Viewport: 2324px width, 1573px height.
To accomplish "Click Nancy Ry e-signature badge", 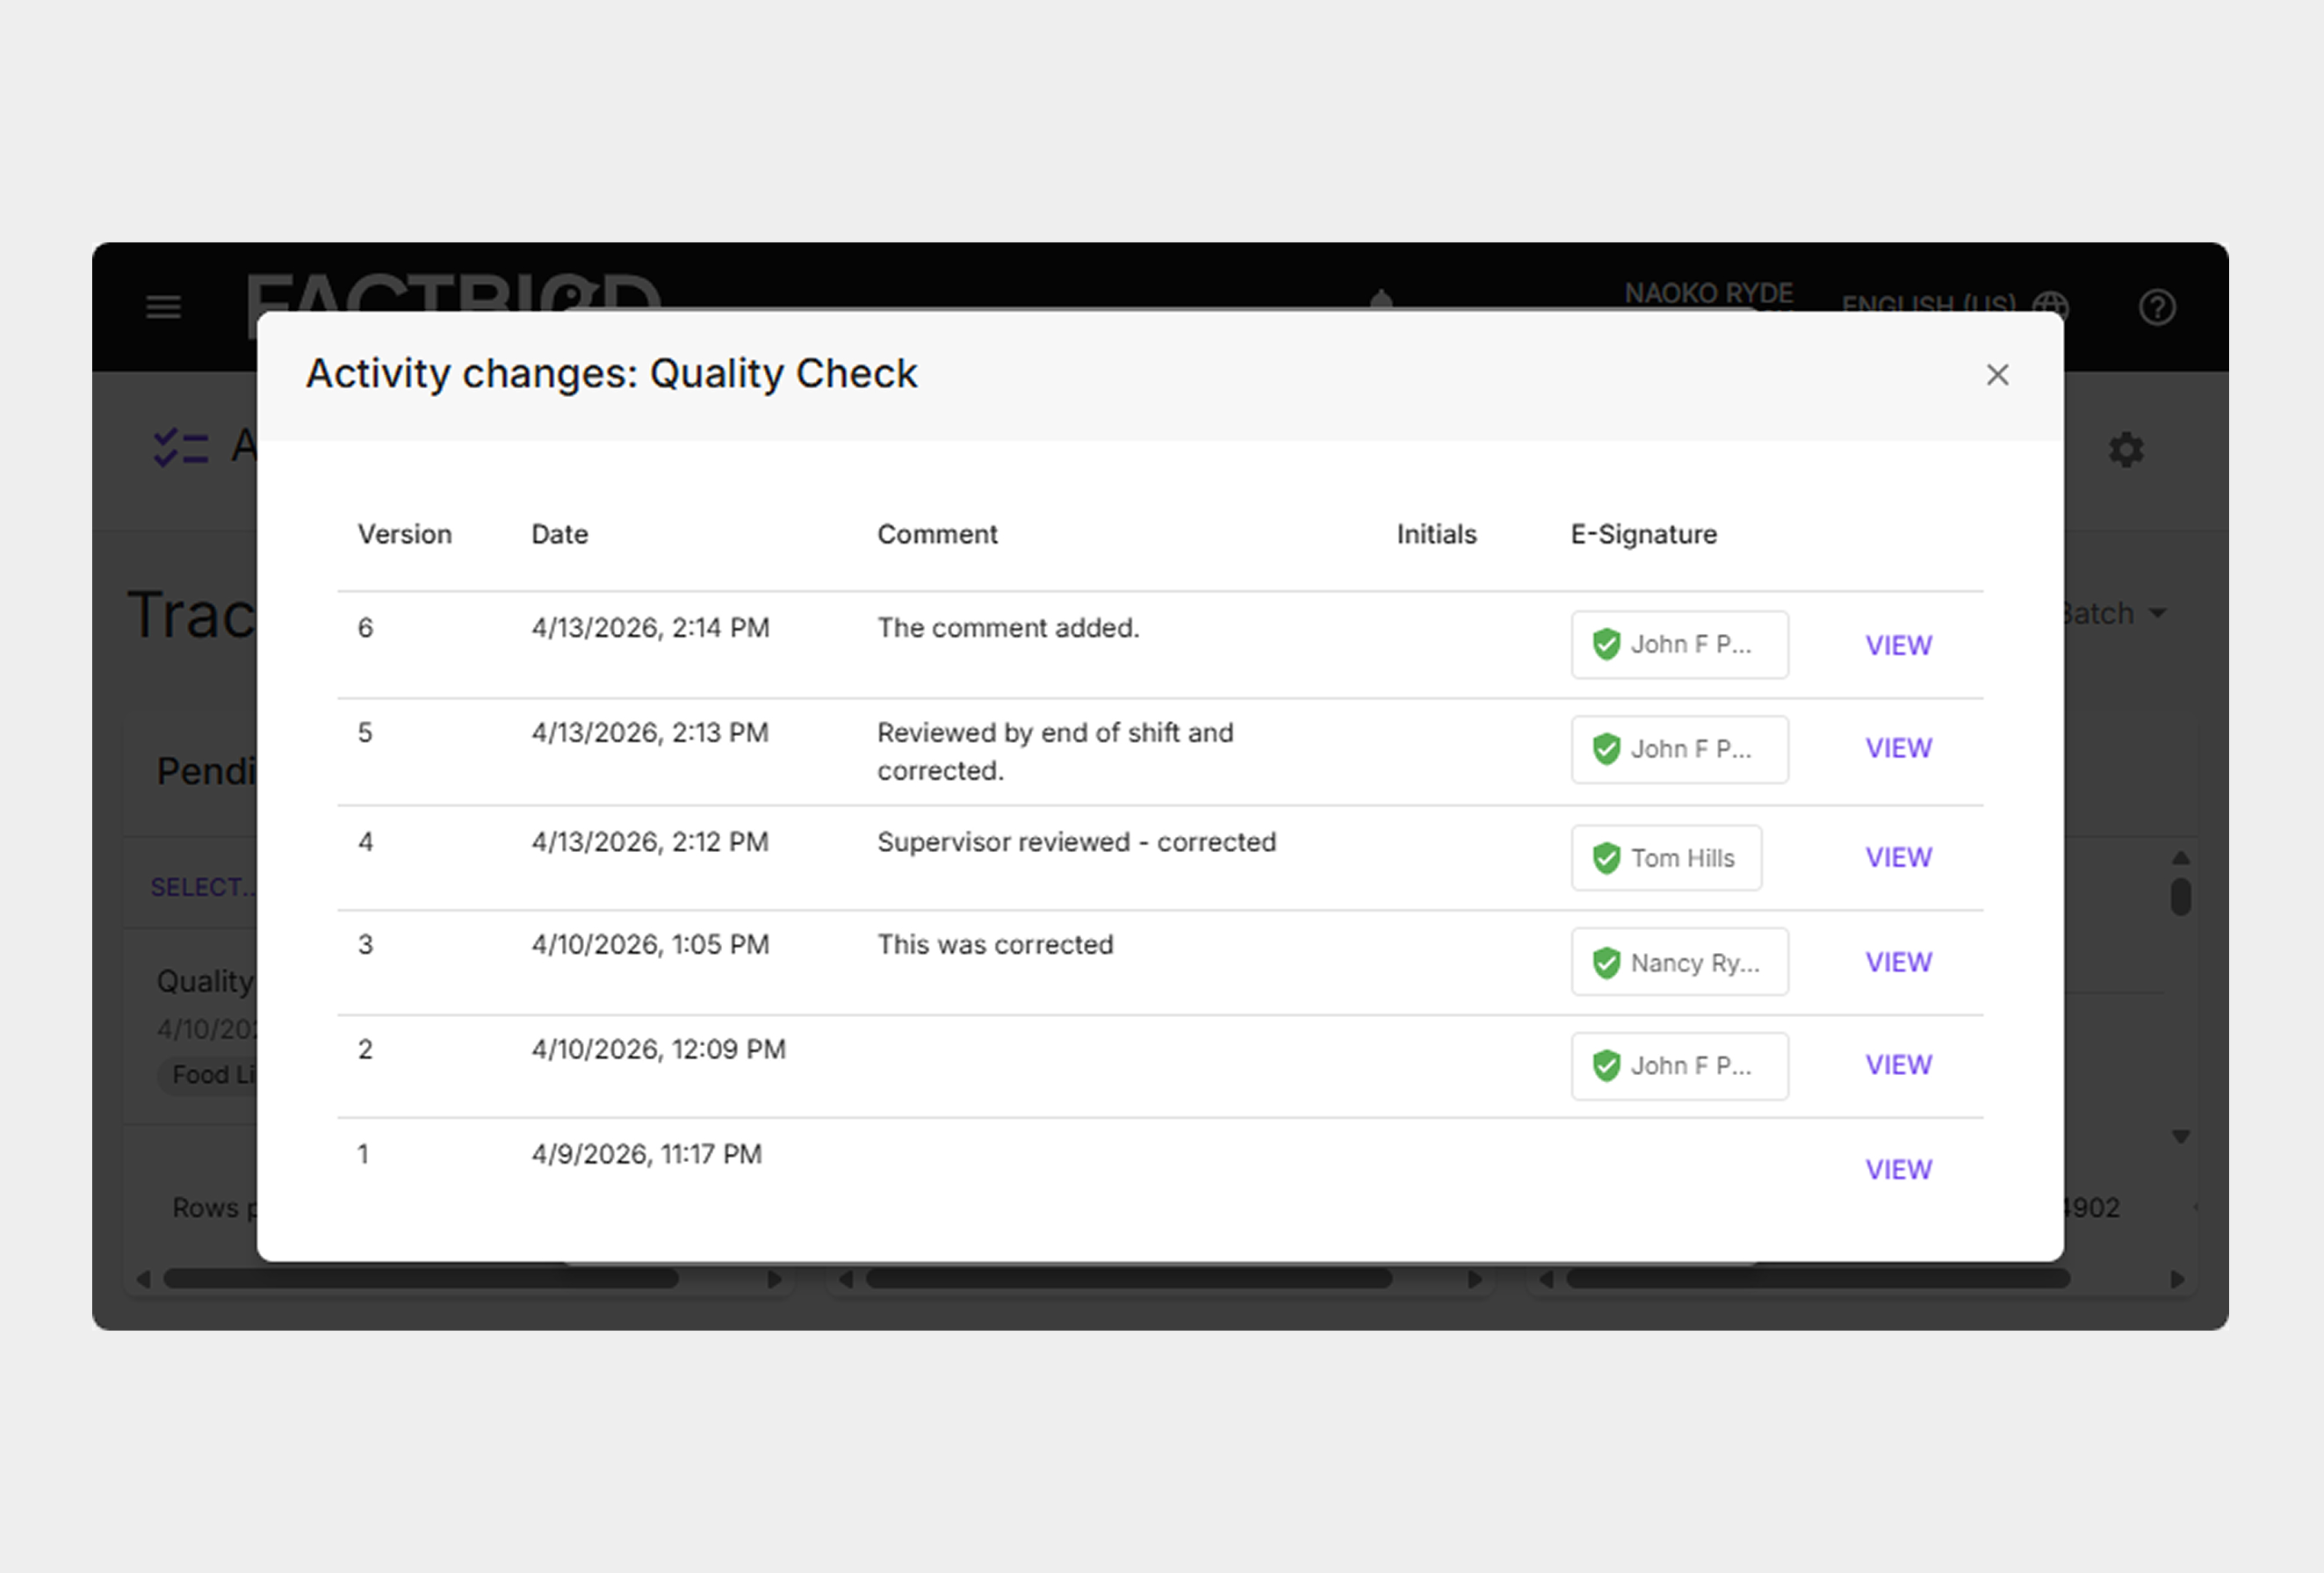I will tap(1679, 962).
